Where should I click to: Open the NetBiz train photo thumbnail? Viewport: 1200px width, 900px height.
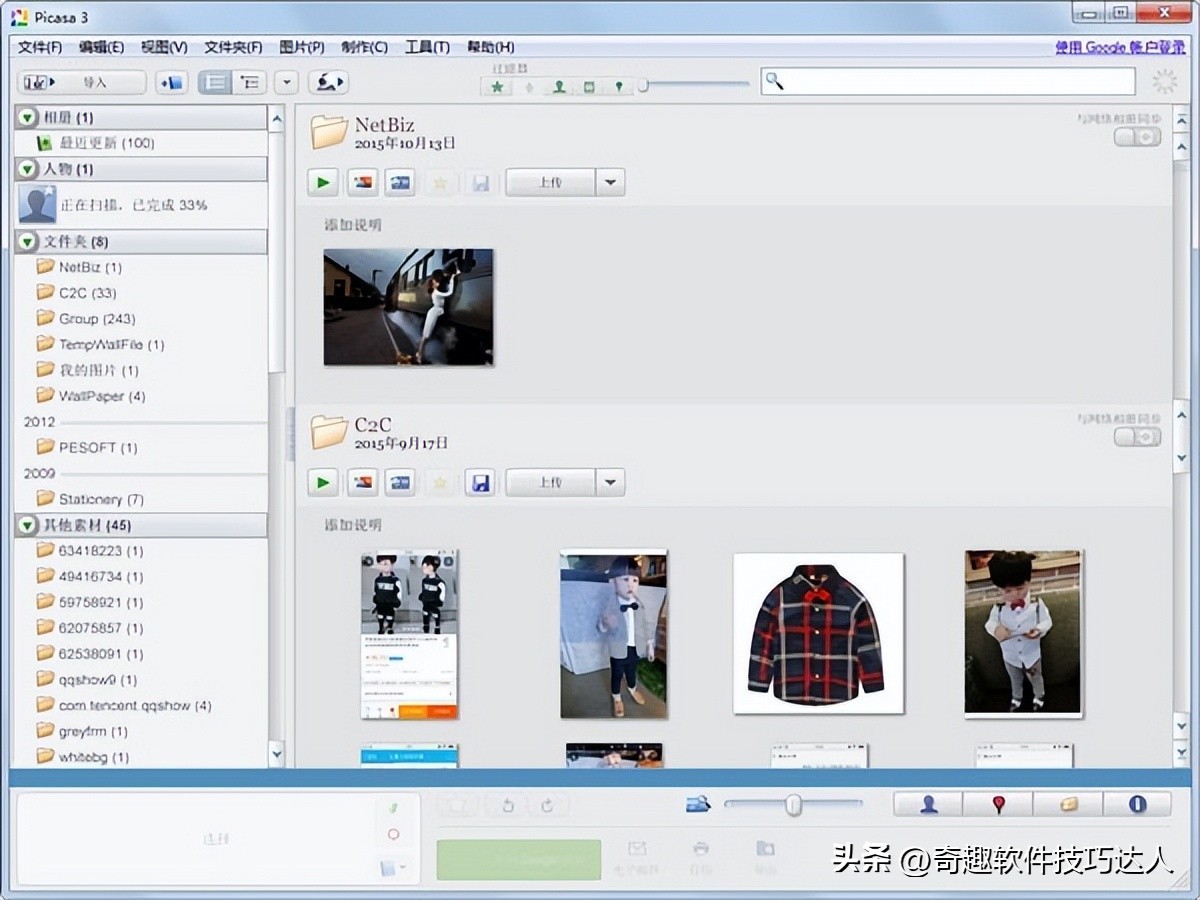(x=408, y=307)
